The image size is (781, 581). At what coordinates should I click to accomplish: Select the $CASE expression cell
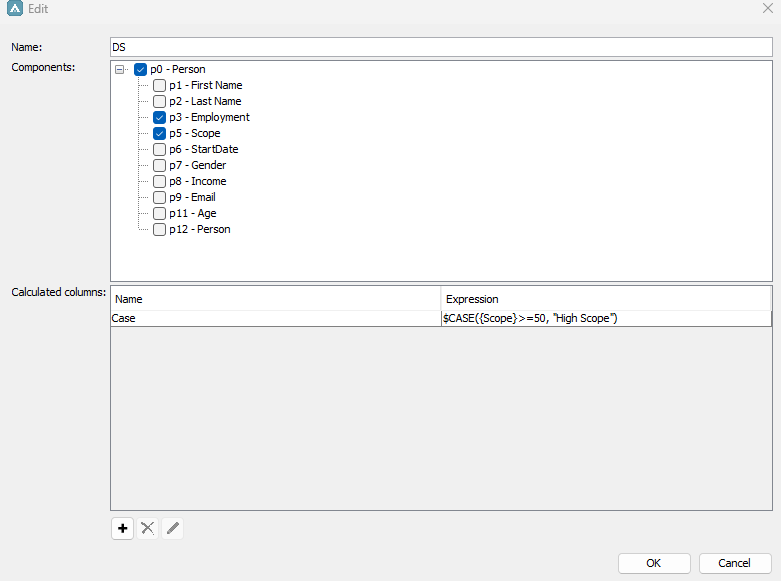tap(605, 318)
